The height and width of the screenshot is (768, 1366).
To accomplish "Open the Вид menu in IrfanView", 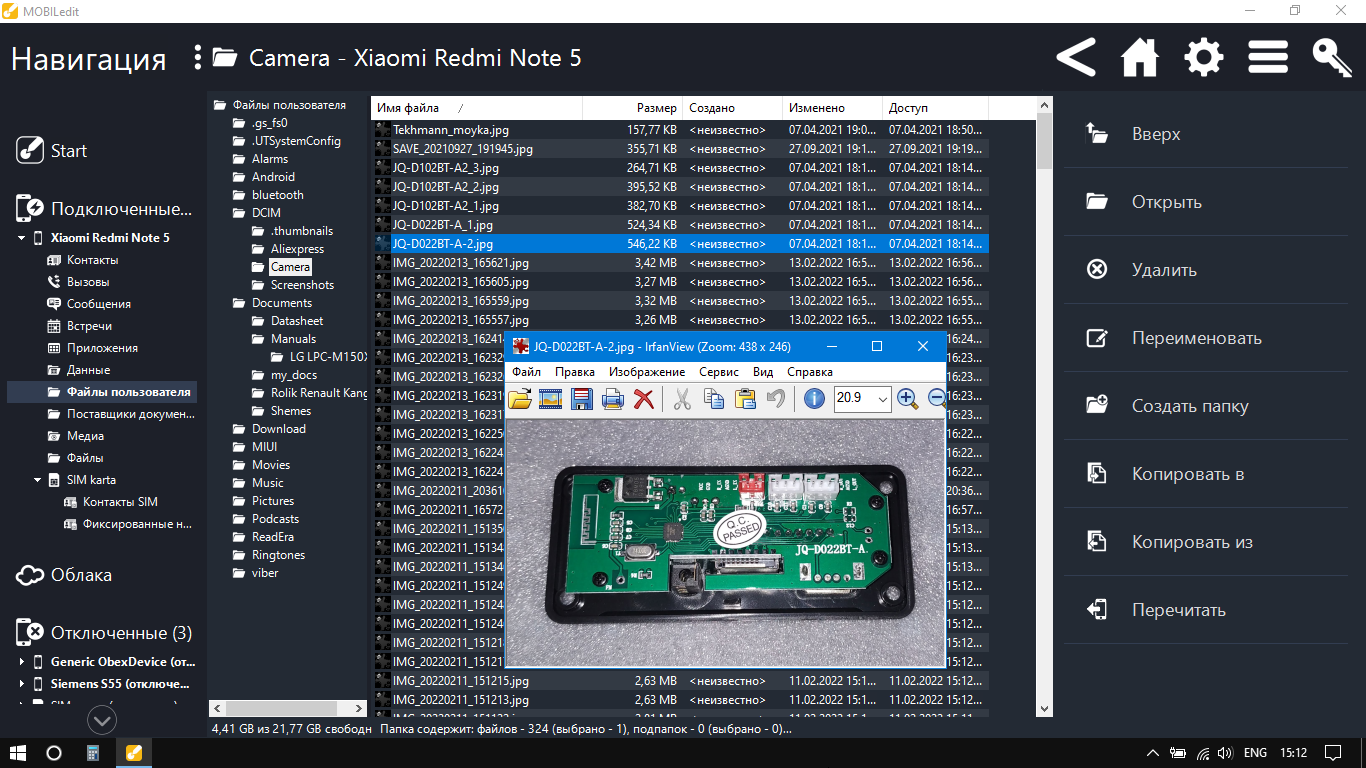I will click(x=763, y=372).
